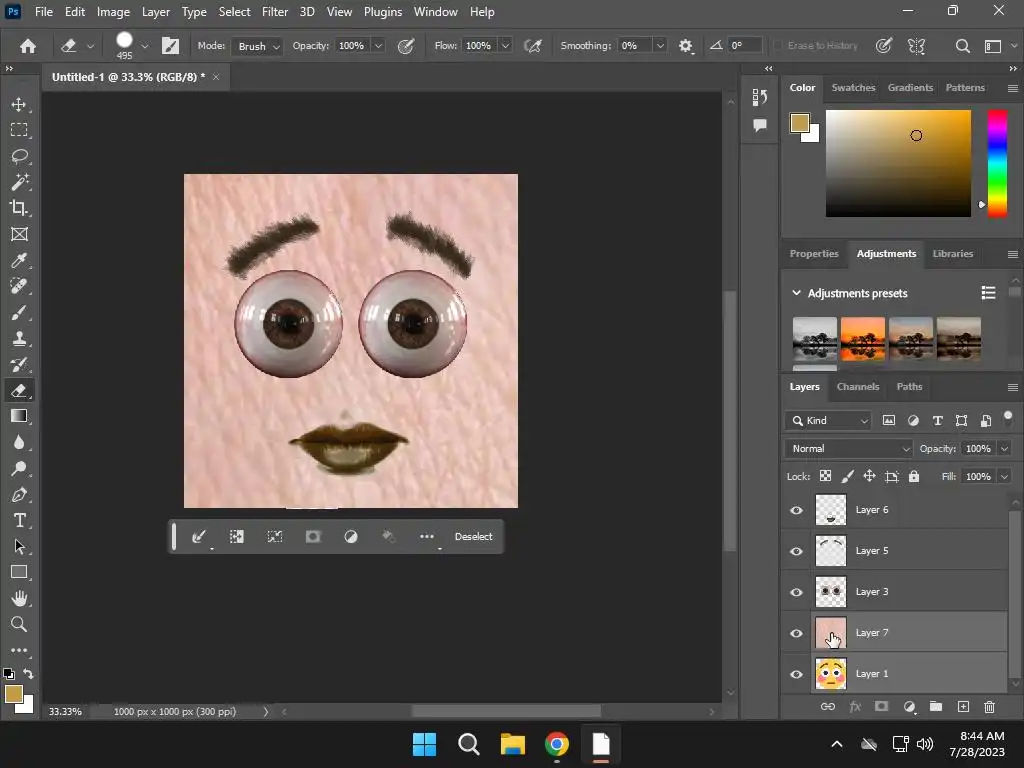Open the blend mode Normal dropdown
1024x768 pixels.
[x=849, y=449]
